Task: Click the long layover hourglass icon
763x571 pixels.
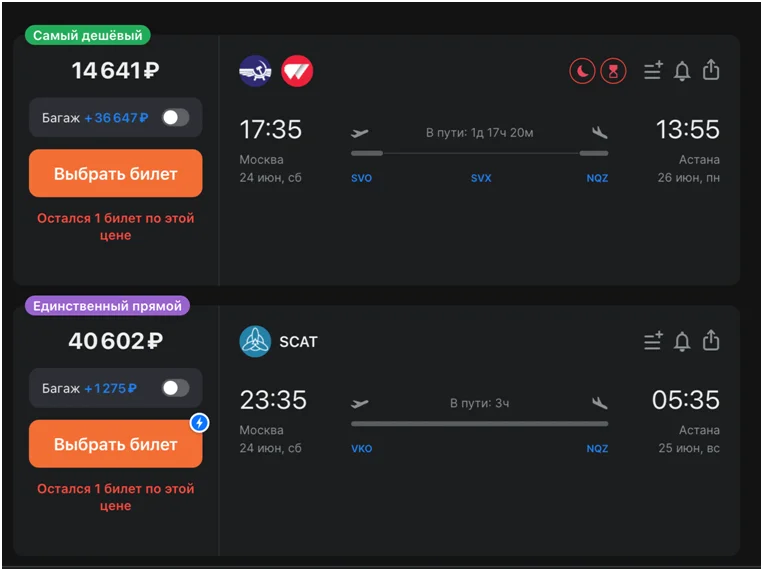Action: 613,71
